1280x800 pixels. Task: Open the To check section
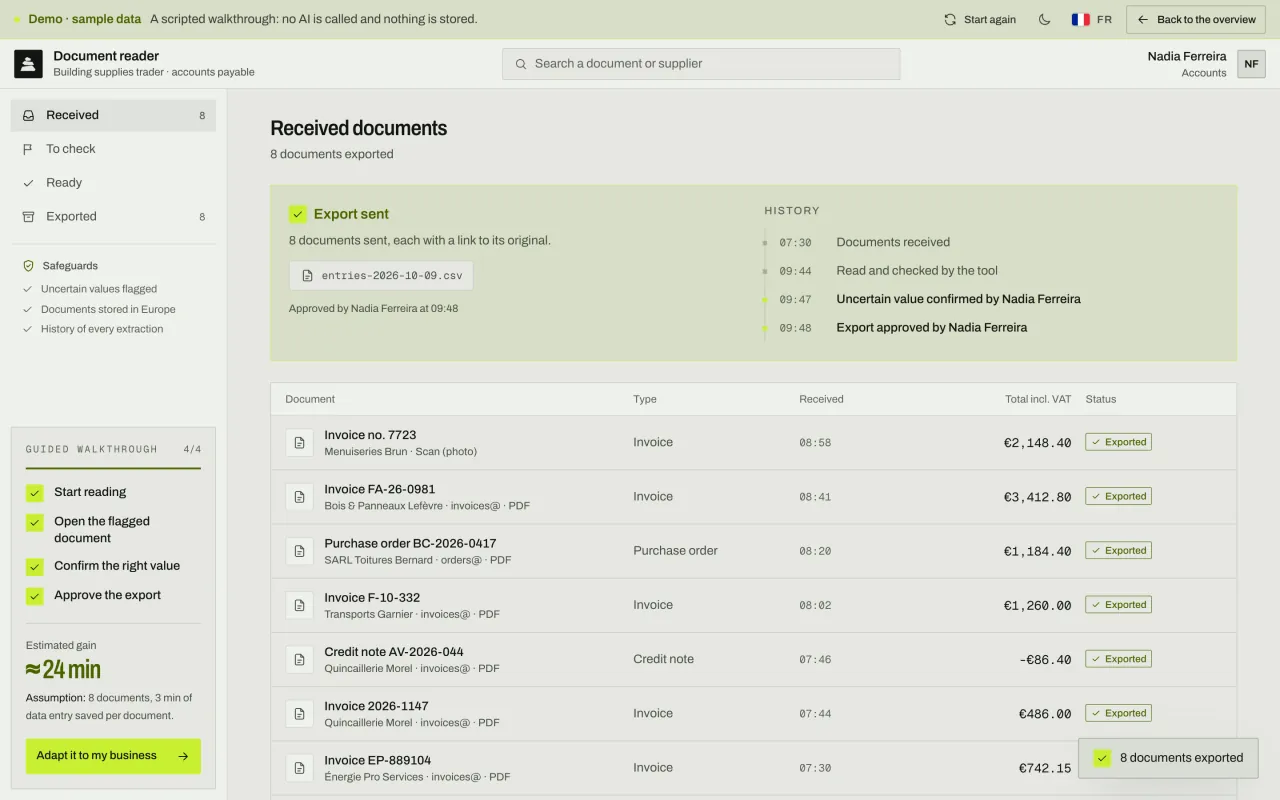pos(113,149)
